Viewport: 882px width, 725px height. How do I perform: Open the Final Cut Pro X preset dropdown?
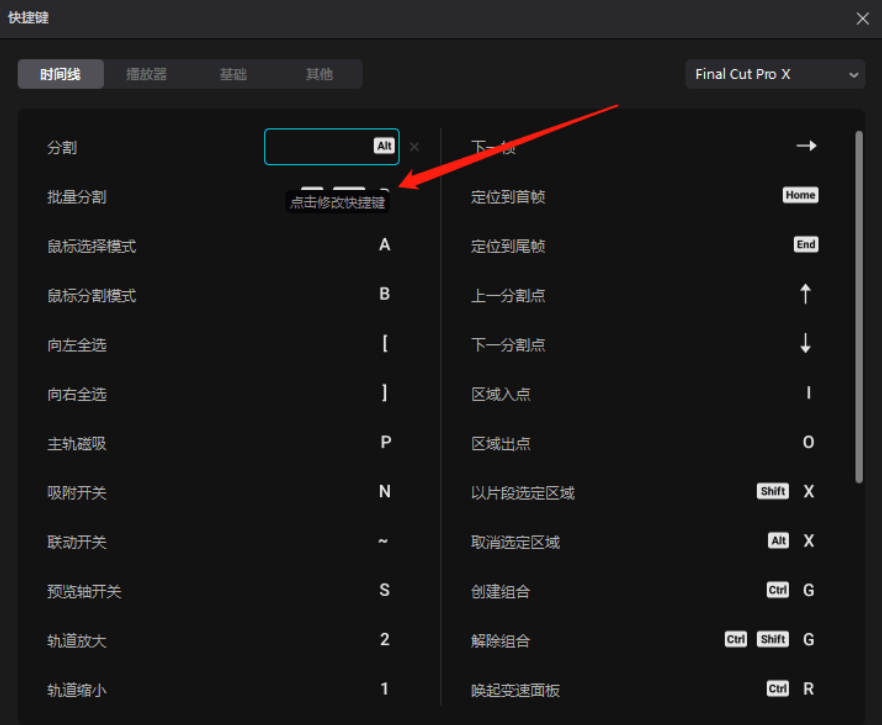tap(774, 73)
